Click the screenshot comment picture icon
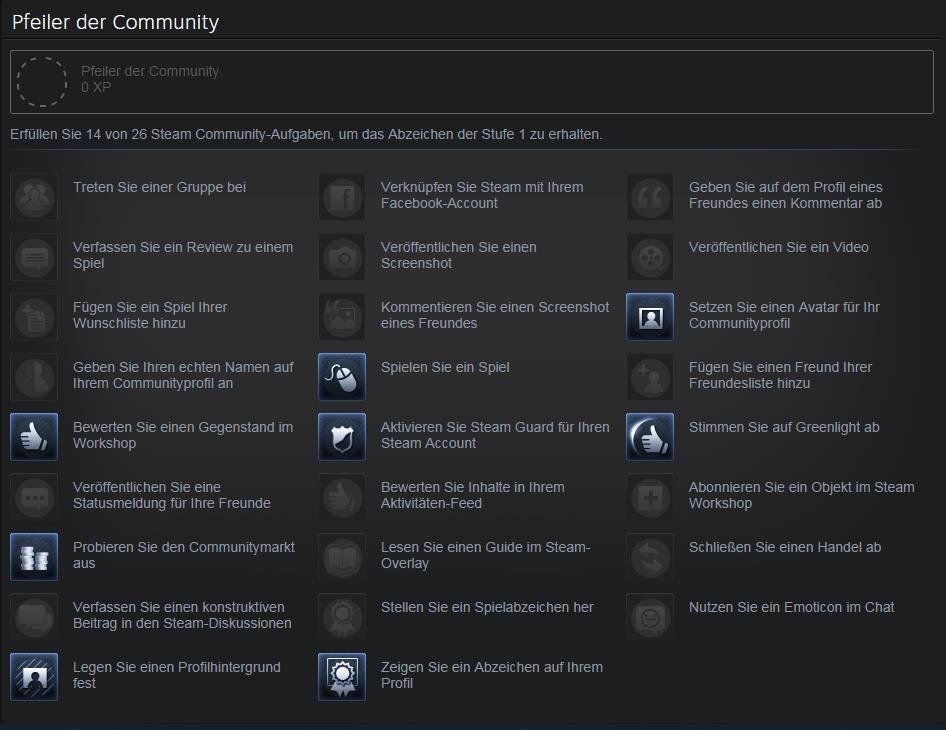The width and height of the screenshot is (946, 730). tap(342, 317)
